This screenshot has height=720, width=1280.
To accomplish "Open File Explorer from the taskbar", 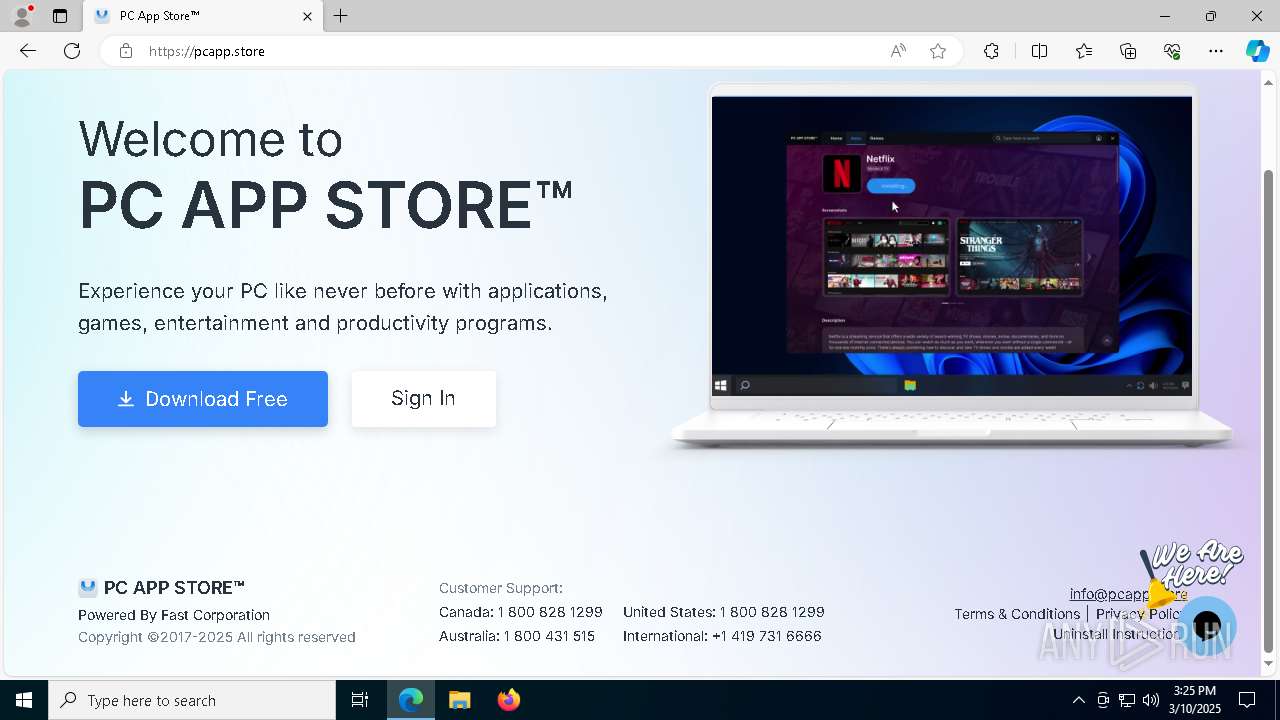I will [x=459, y=700].
